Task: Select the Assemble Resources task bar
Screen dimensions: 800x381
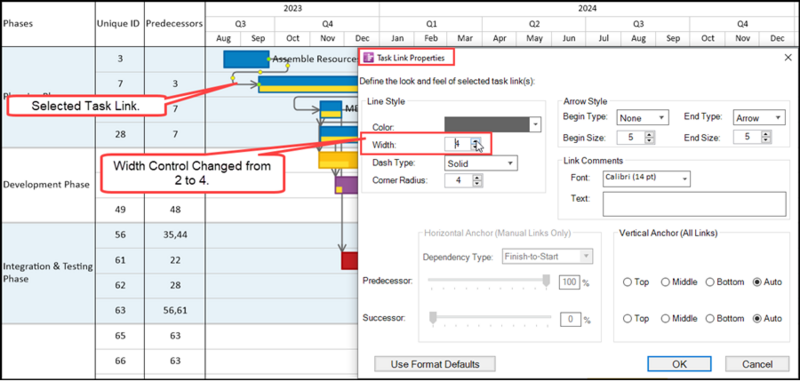Action: (246, 59)
